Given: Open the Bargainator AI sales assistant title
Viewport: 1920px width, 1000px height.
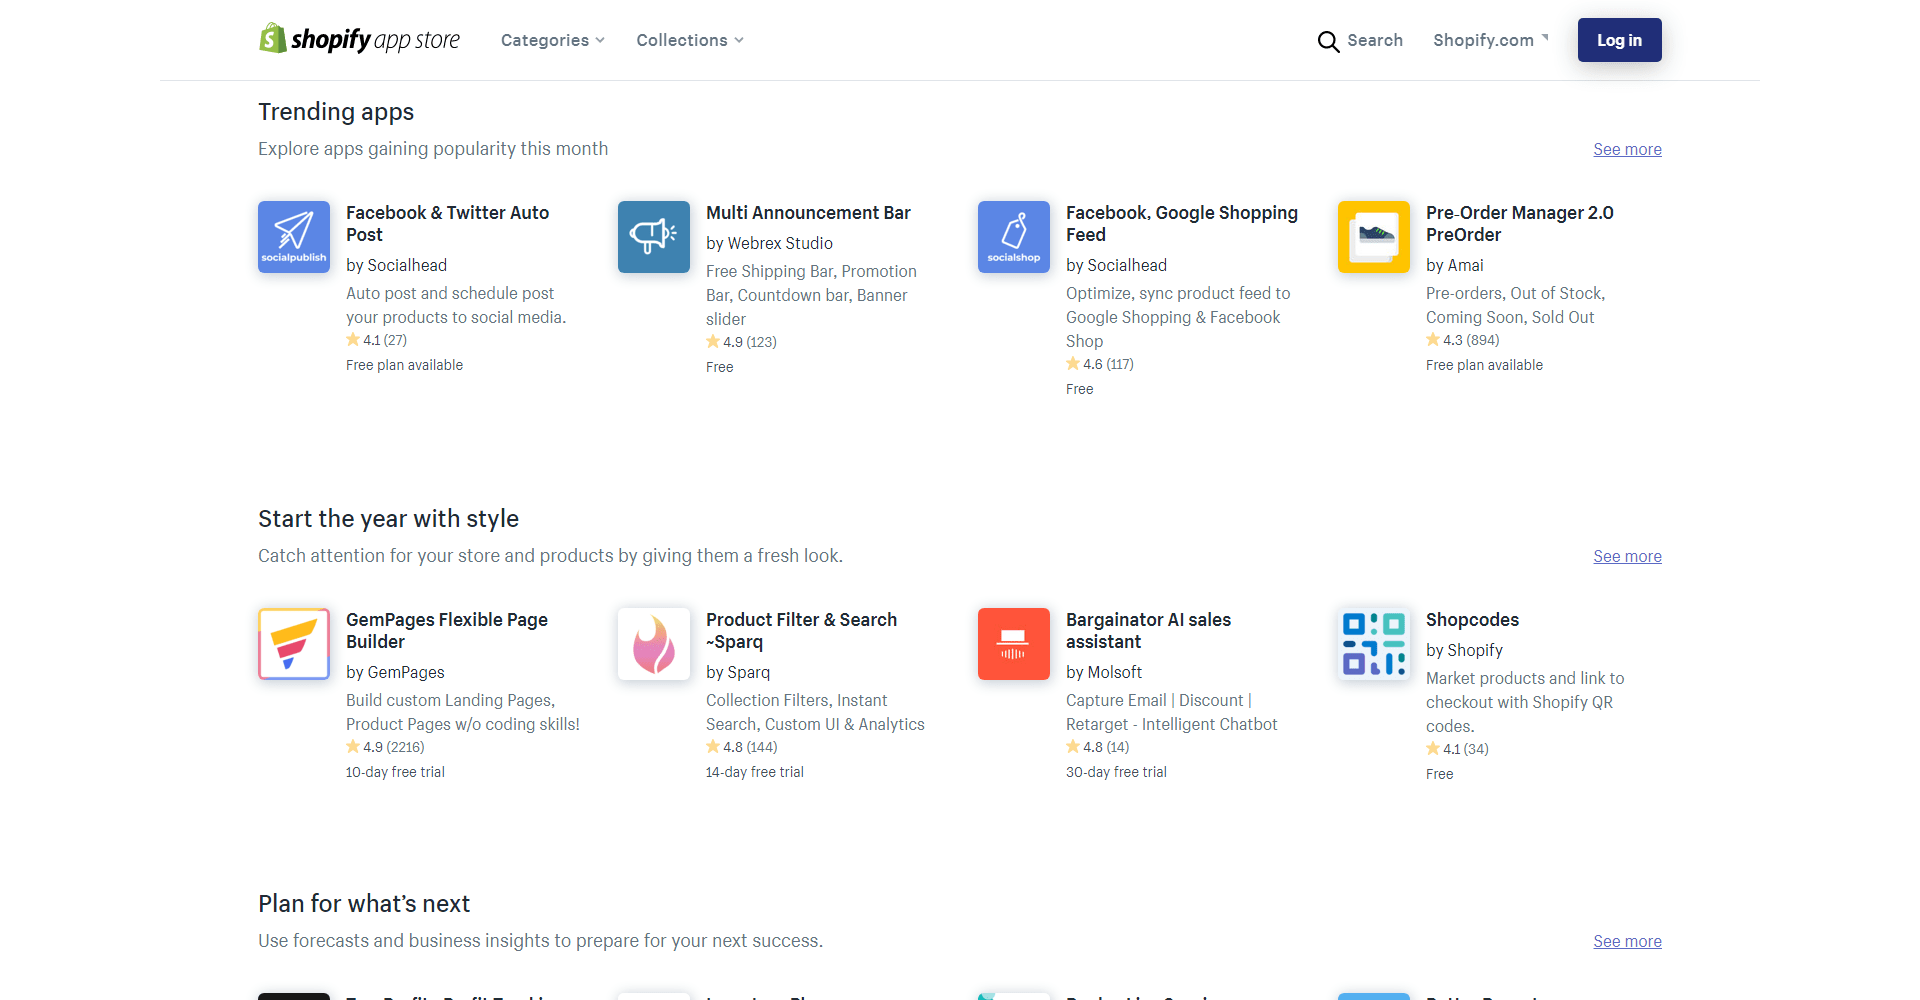Looking at the screenshot, I should click(x=1148, y=630).
